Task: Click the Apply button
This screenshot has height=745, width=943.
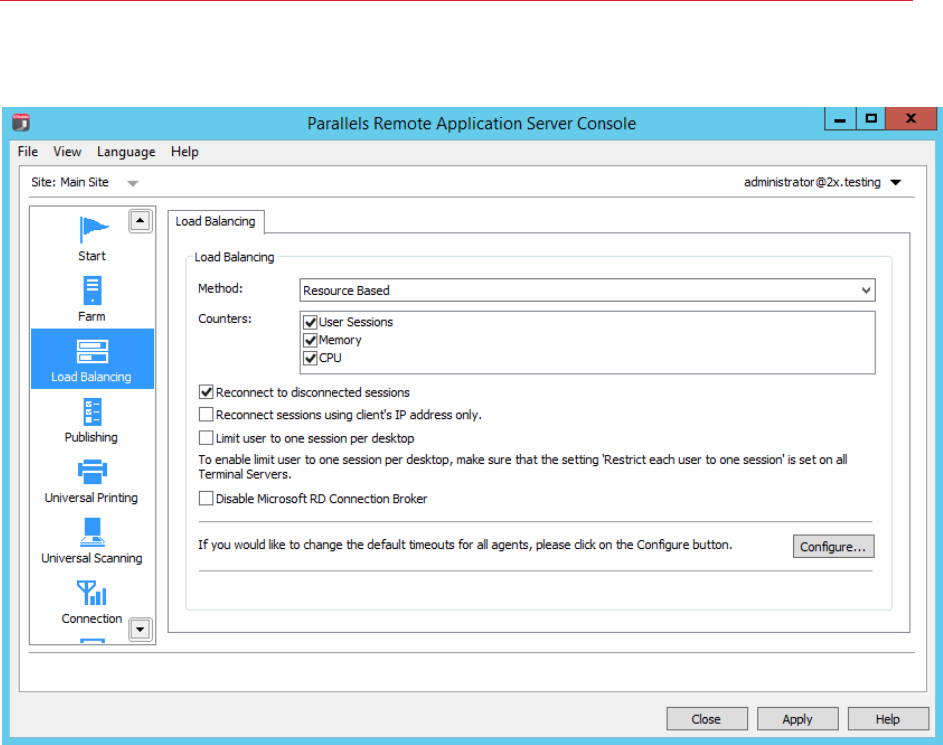Action: 797,719
